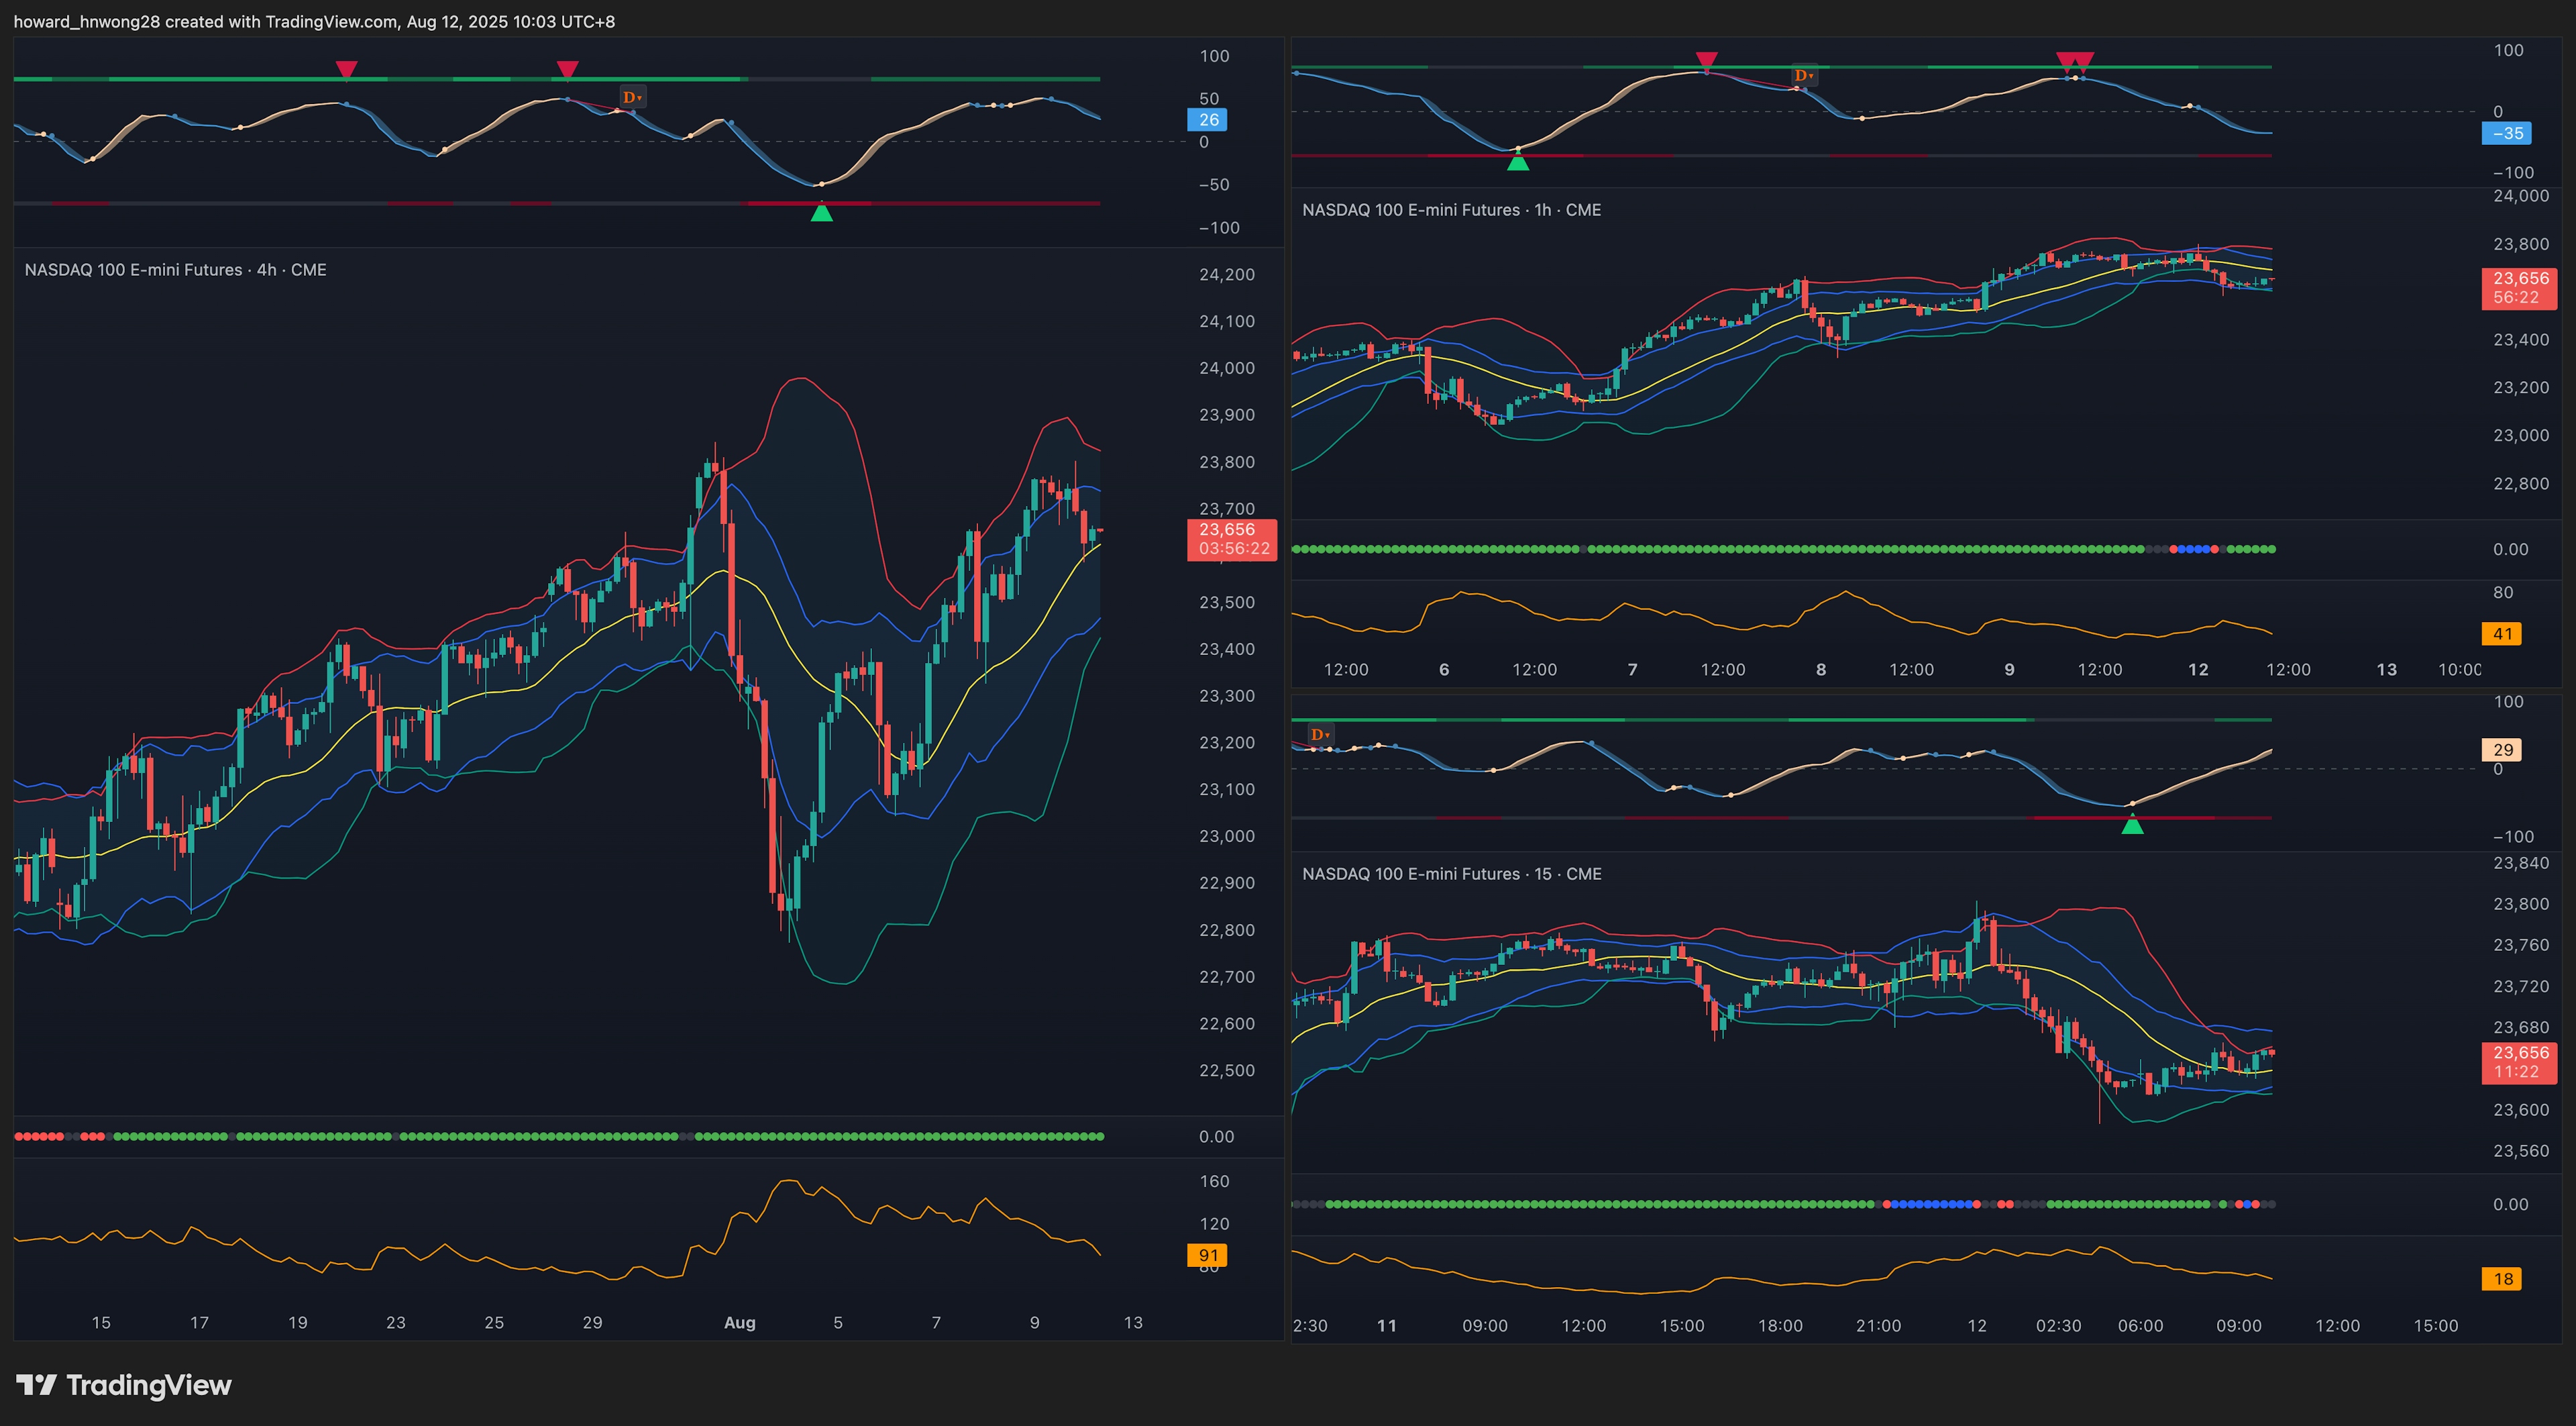Screen dimensions: 2576x1426
Task: Click the 24,200 level on 4h price axis
Action: [x=1226, y=274]
